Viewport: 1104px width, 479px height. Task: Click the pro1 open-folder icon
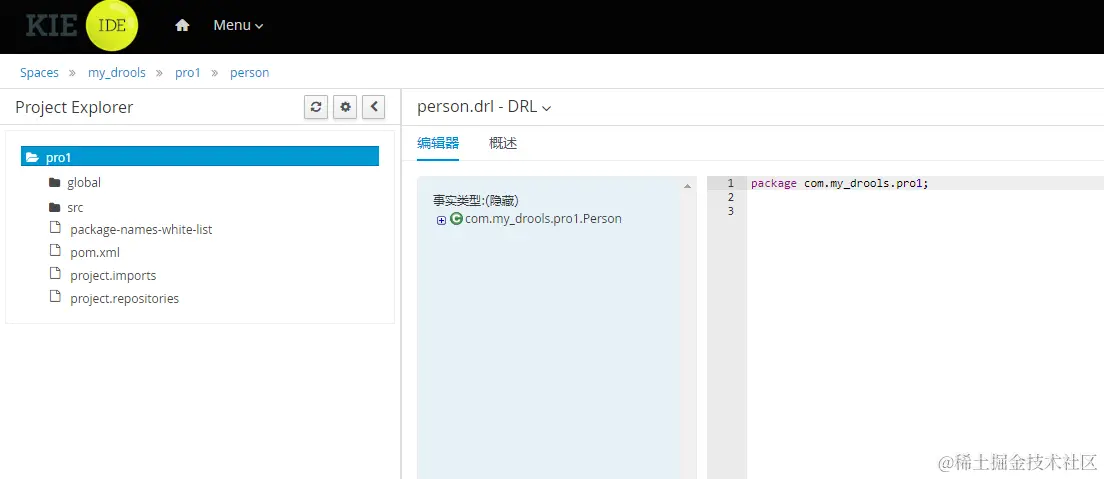pyautogui.click(x=32, y=157)
